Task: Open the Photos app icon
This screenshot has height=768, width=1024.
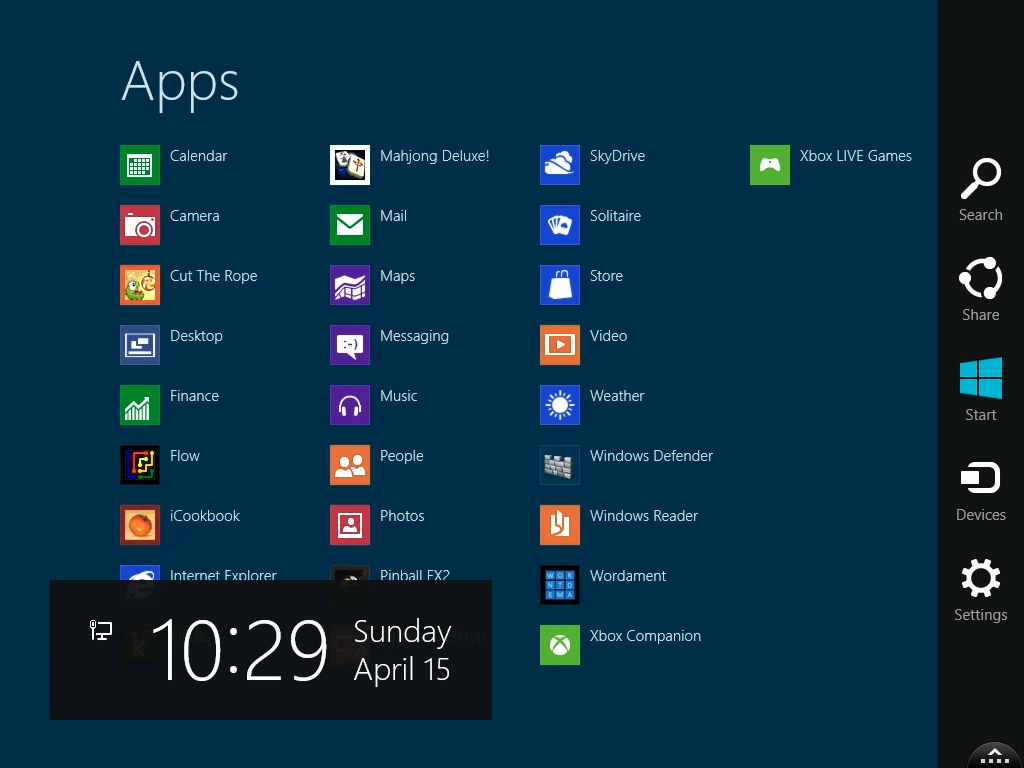Action: [350, 525]
